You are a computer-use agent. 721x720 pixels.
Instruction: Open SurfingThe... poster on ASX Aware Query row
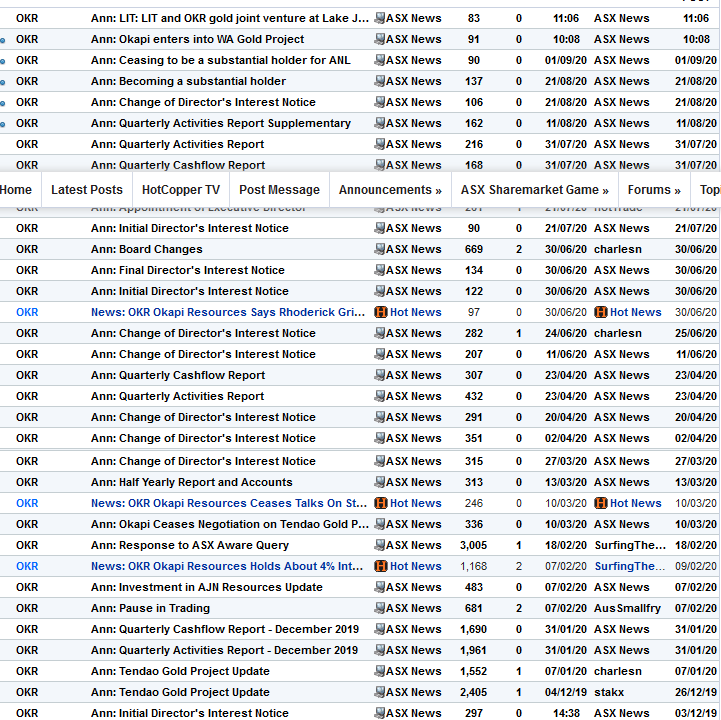pos(629,545)
